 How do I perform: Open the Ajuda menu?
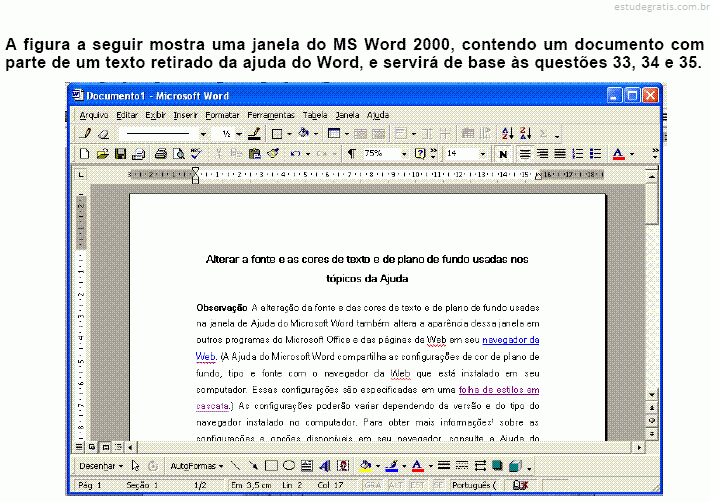coord(378,115)
